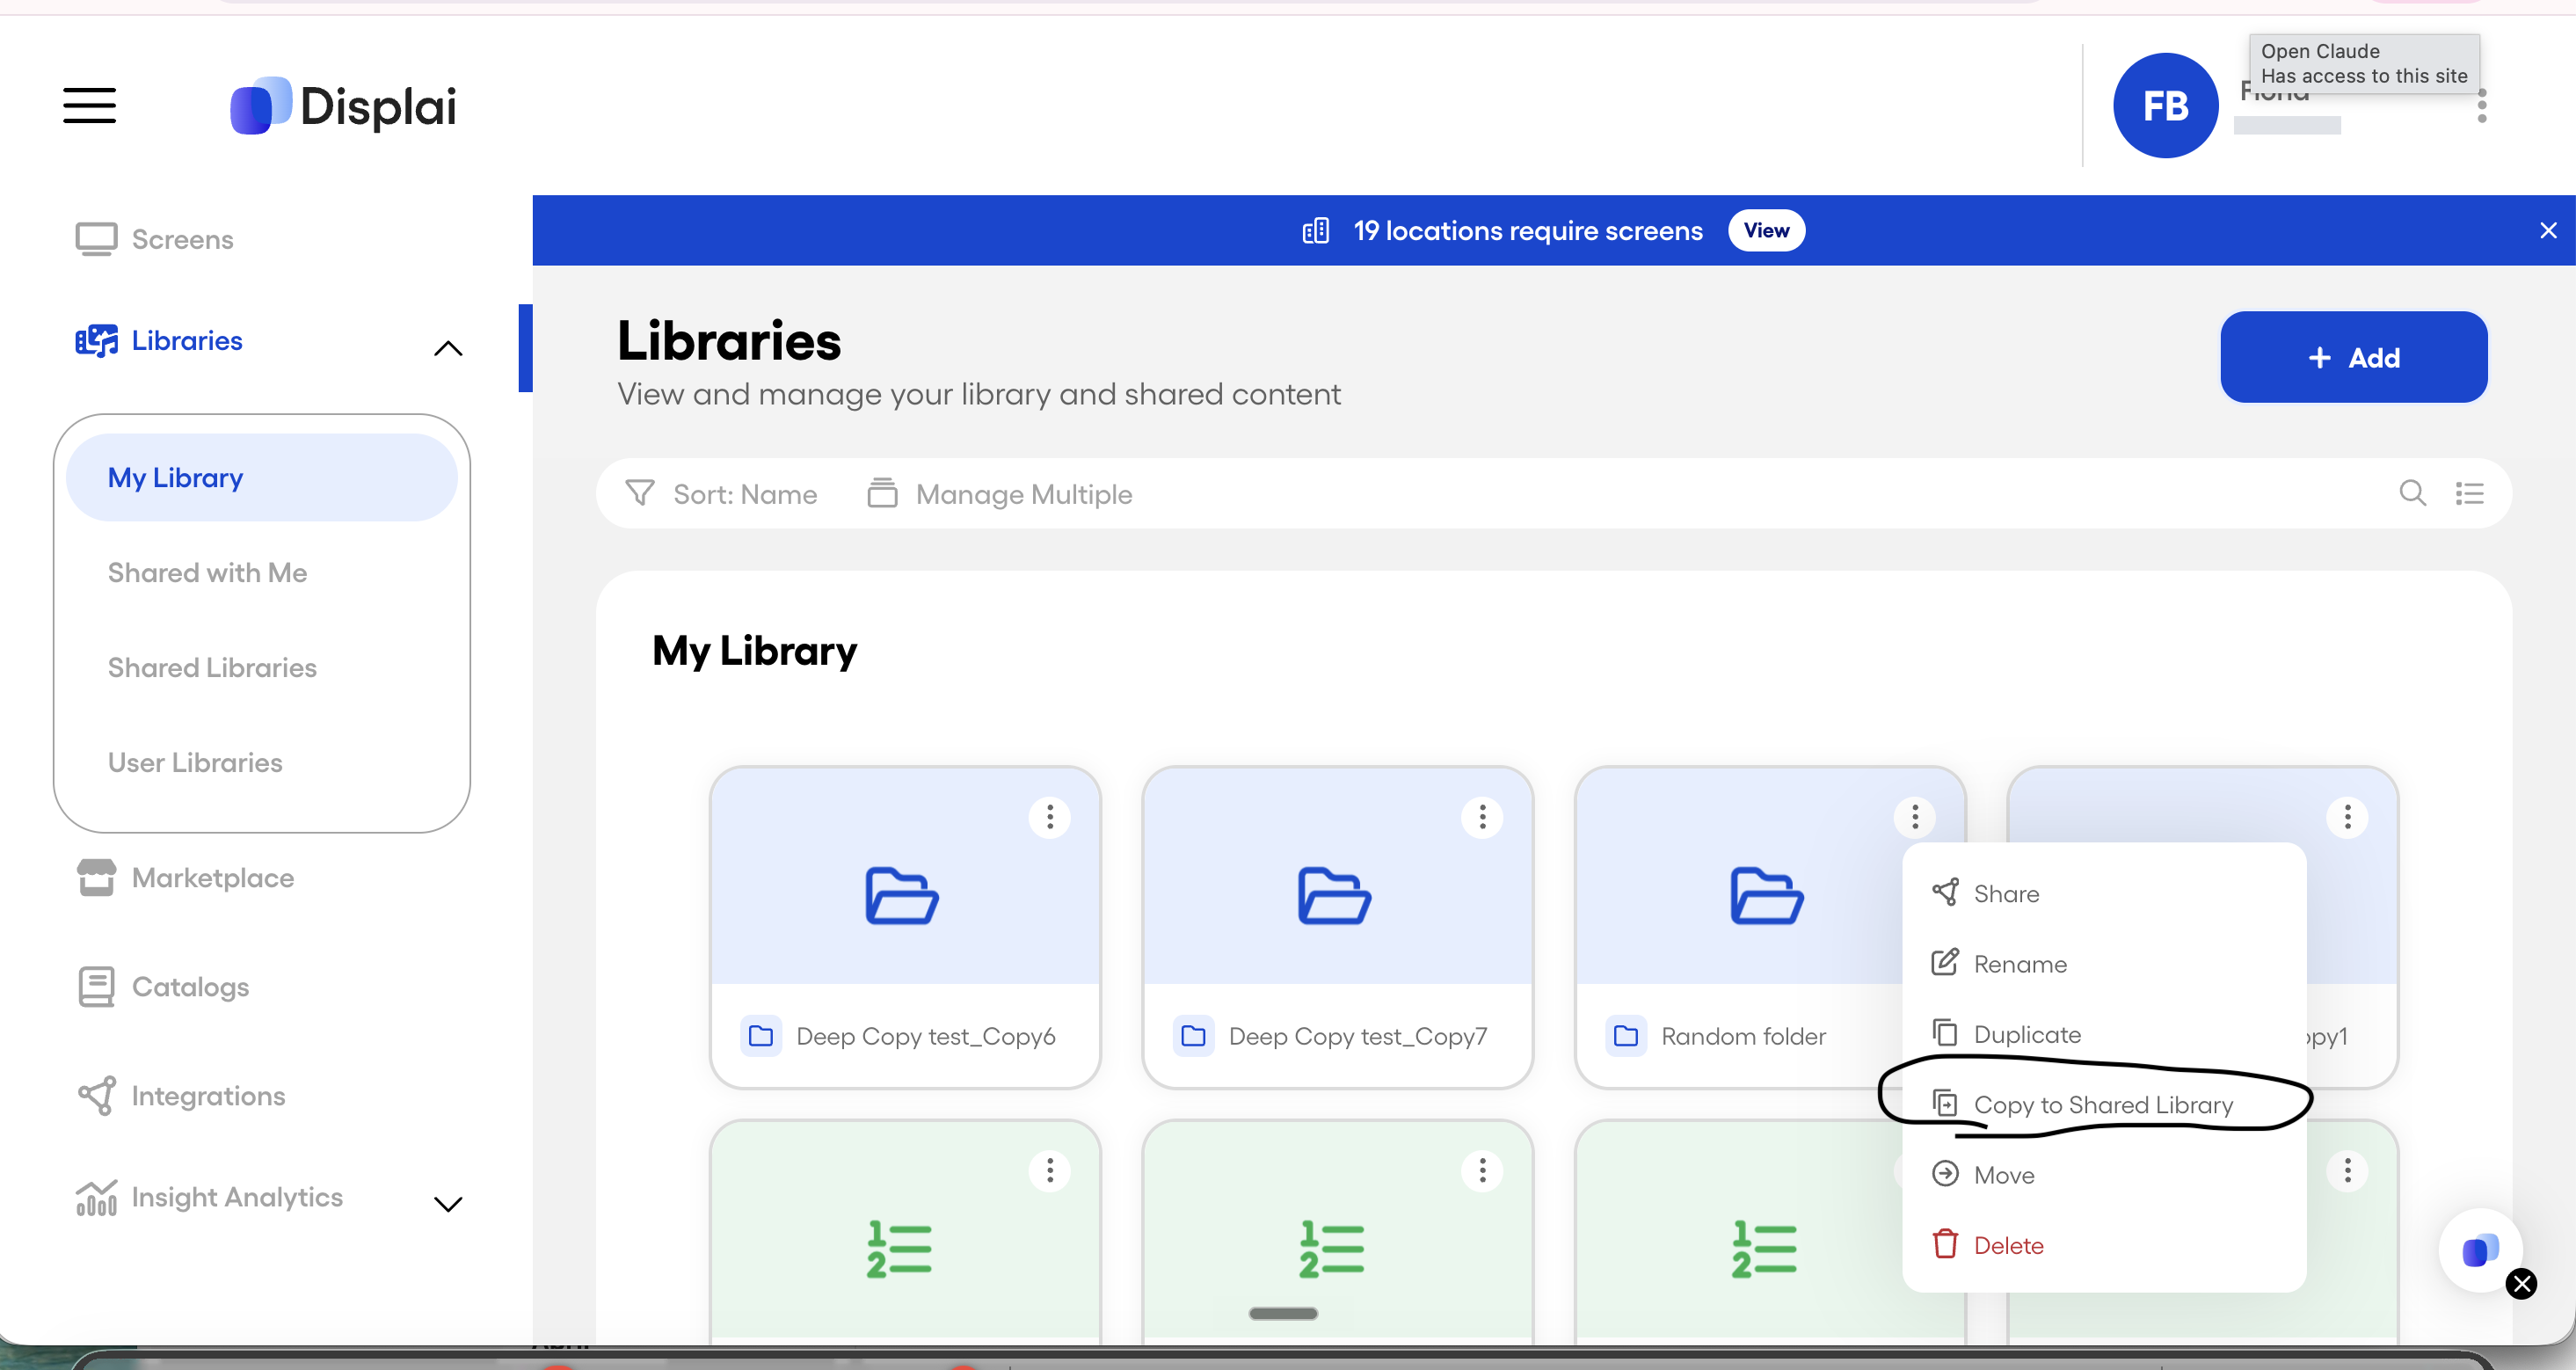Dismiss the 19 locations banner
The height and width of the screenshot is (1370, 2576).
2548,230
